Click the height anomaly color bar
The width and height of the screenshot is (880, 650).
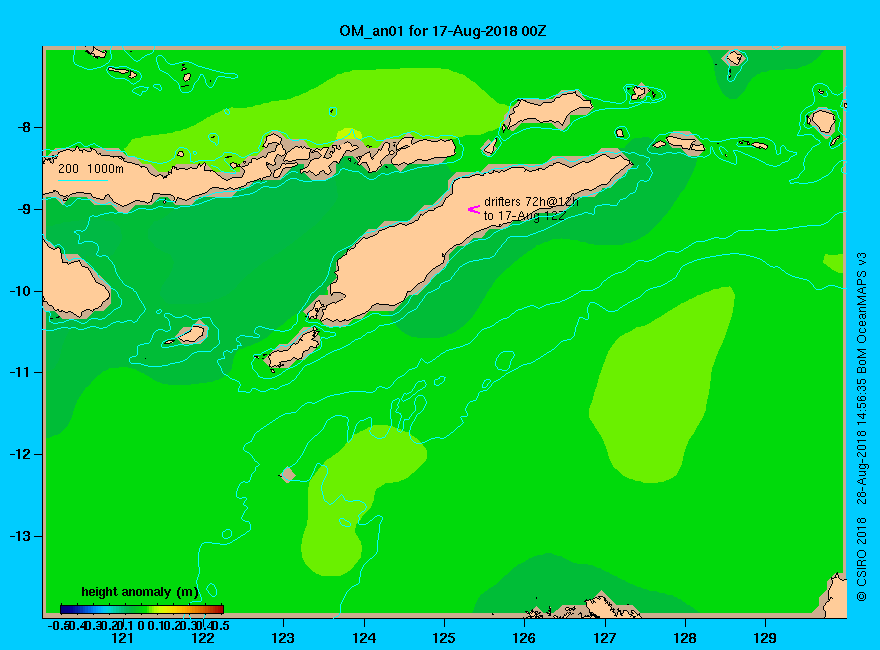142,609
